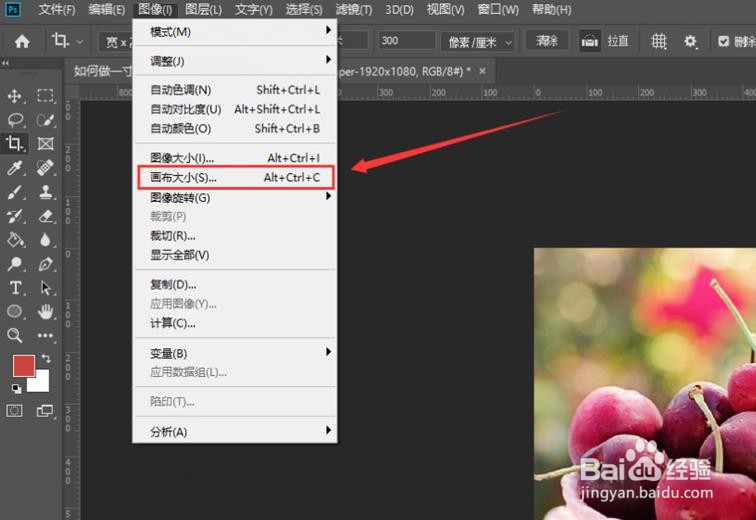Swap foreground and background colors

click(46, 358)
